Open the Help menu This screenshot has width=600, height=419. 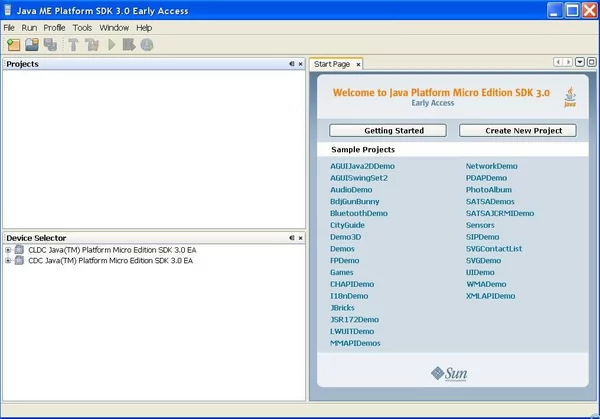coord(144,28)
